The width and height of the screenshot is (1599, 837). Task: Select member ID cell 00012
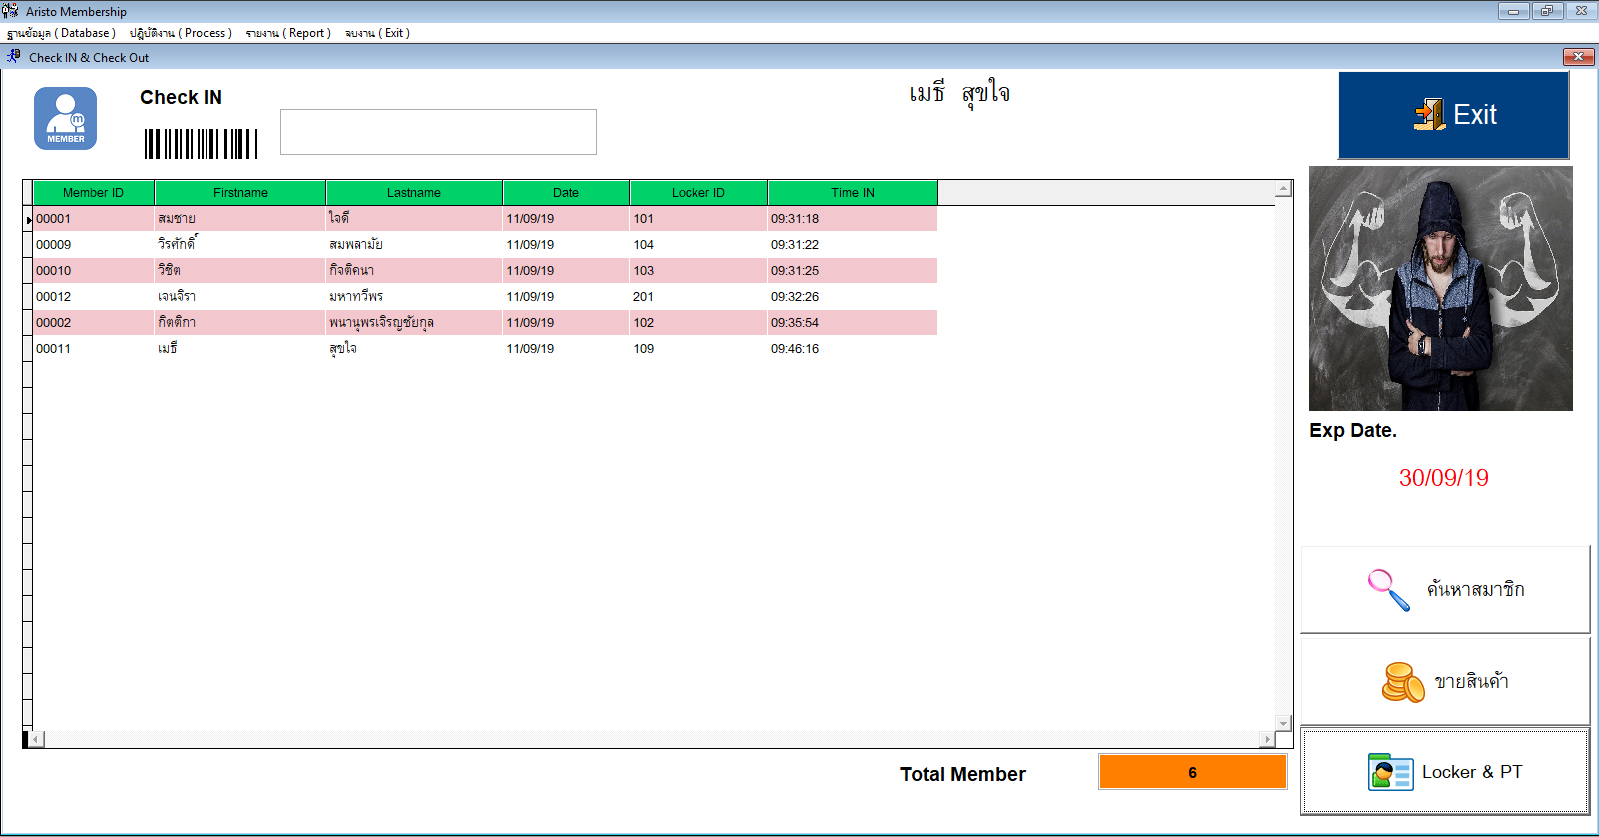[x=94, y=297]
